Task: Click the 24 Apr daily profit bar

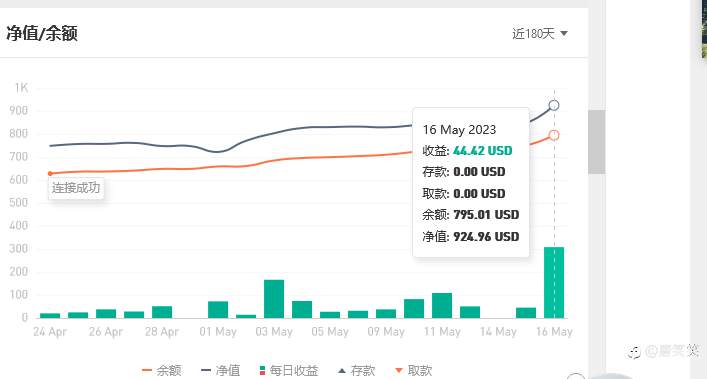Action: [50, 315]
